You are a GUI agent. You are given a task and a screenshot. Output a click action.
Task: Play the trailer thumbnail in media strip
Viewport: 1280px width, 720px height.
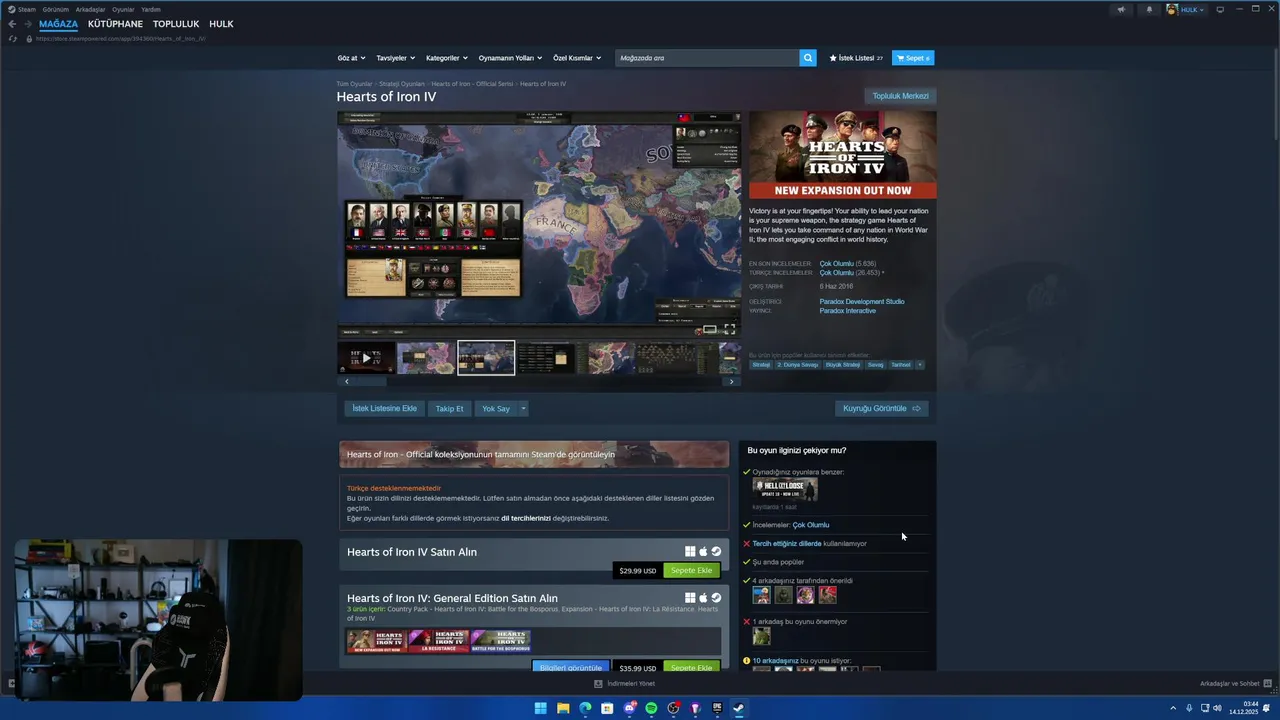click(x=366, y=358)
